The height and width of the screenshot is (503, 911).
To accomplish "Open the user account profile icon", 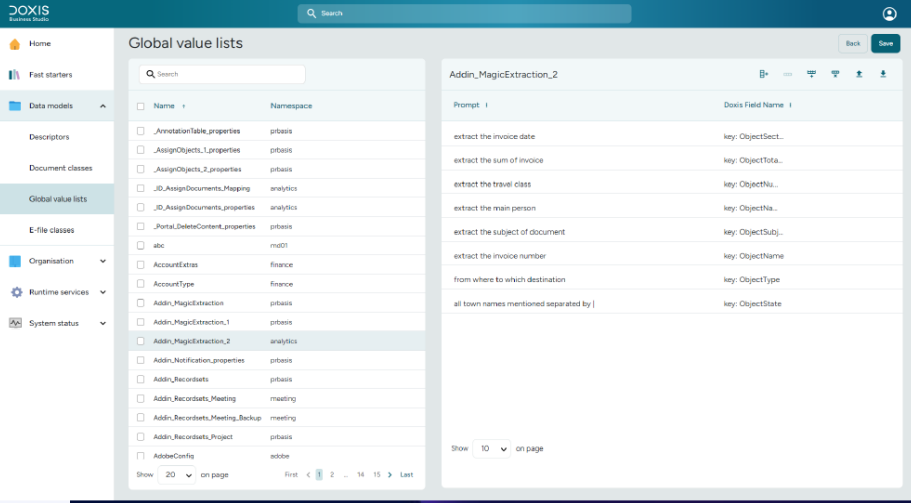I will [889, 13].
